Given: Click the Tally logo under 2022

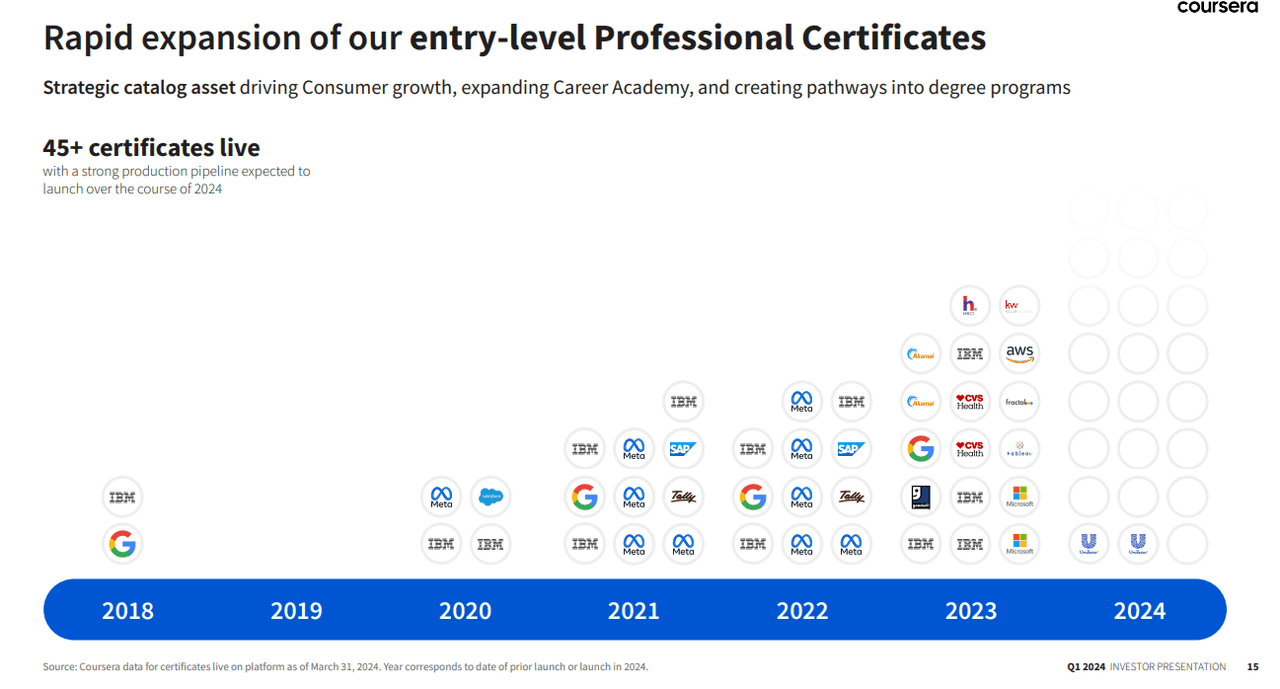Looking at the screenshot, I should tap(851, 497).
